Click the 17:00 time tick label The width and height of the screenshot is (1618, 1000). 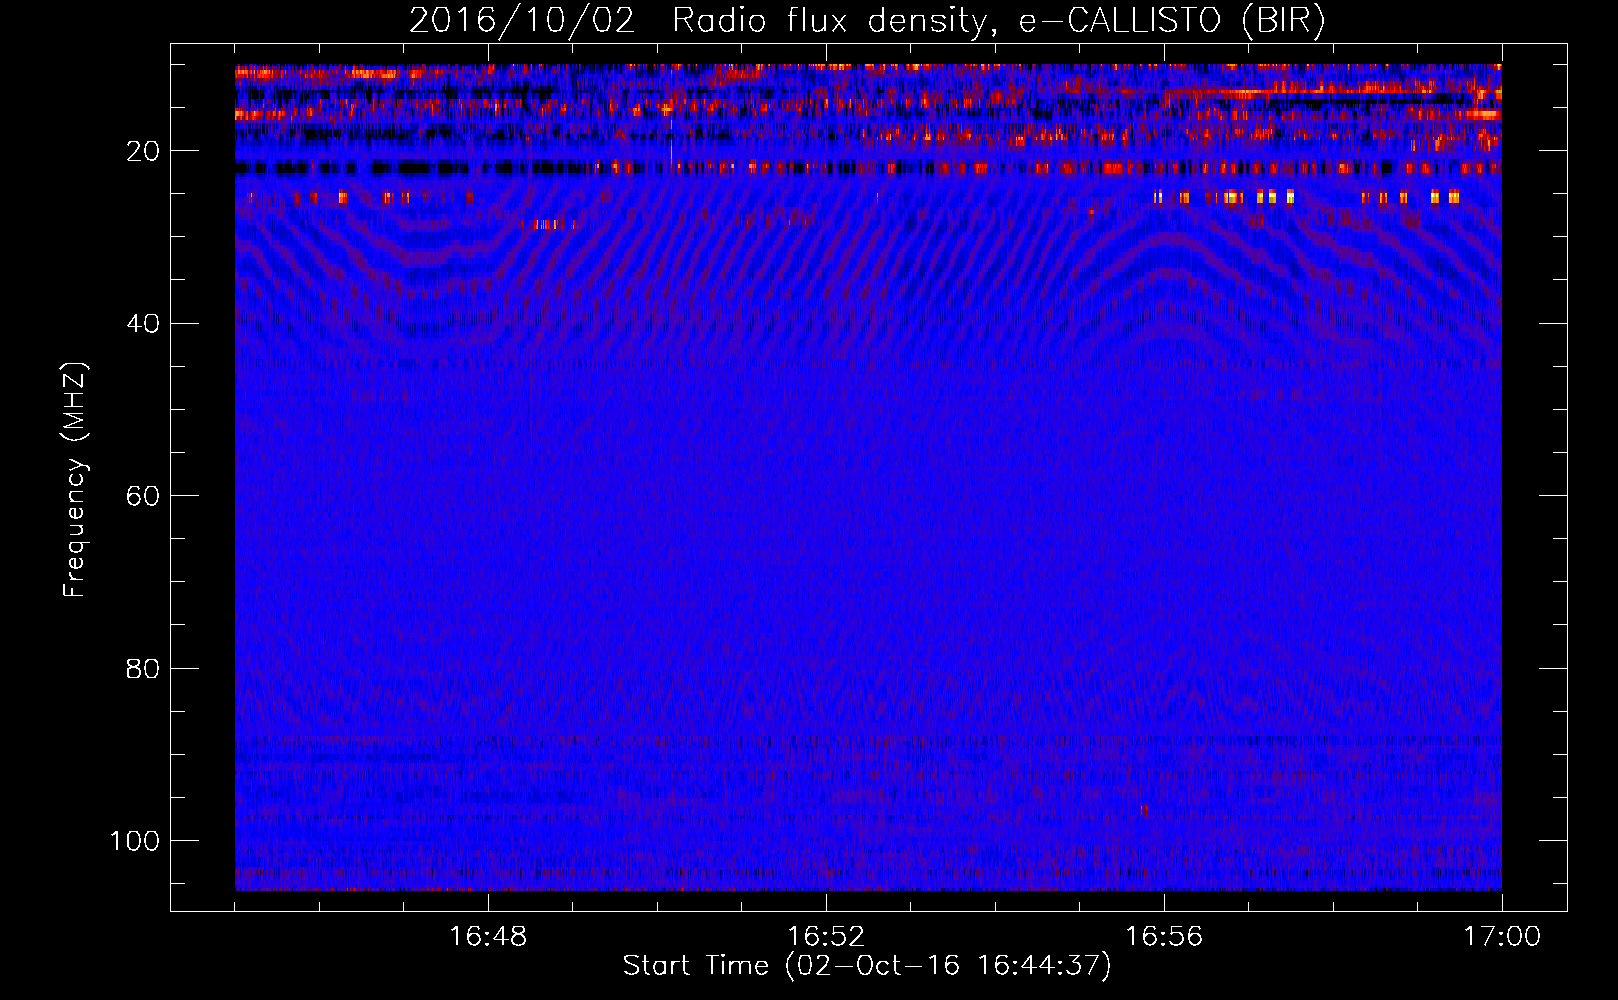1502,937
